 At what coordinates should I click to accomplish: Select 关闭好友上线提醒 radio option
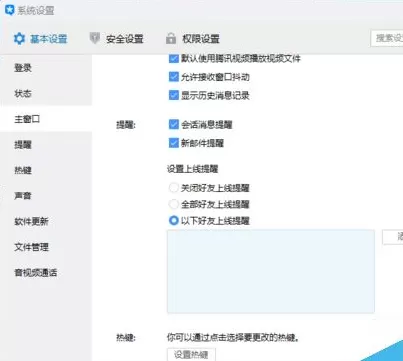(174, 188)
